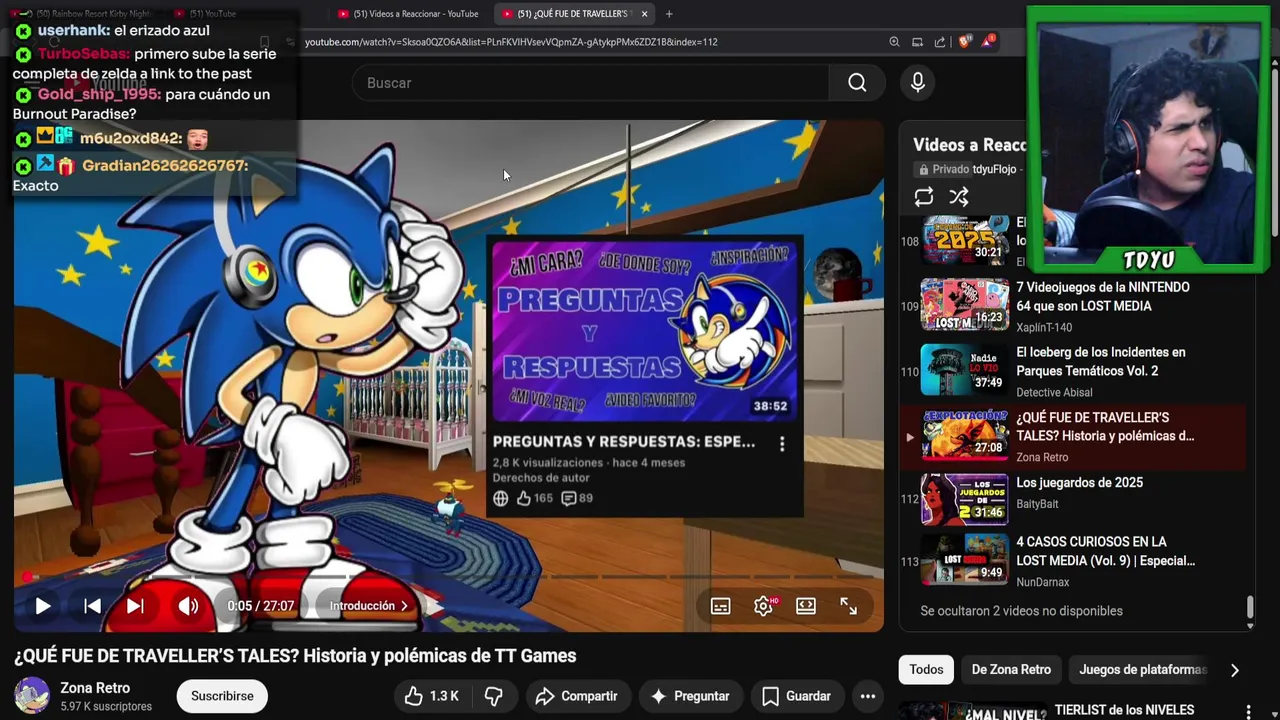
Task: Click the browser address bar URL
Action: pos(511,42)
